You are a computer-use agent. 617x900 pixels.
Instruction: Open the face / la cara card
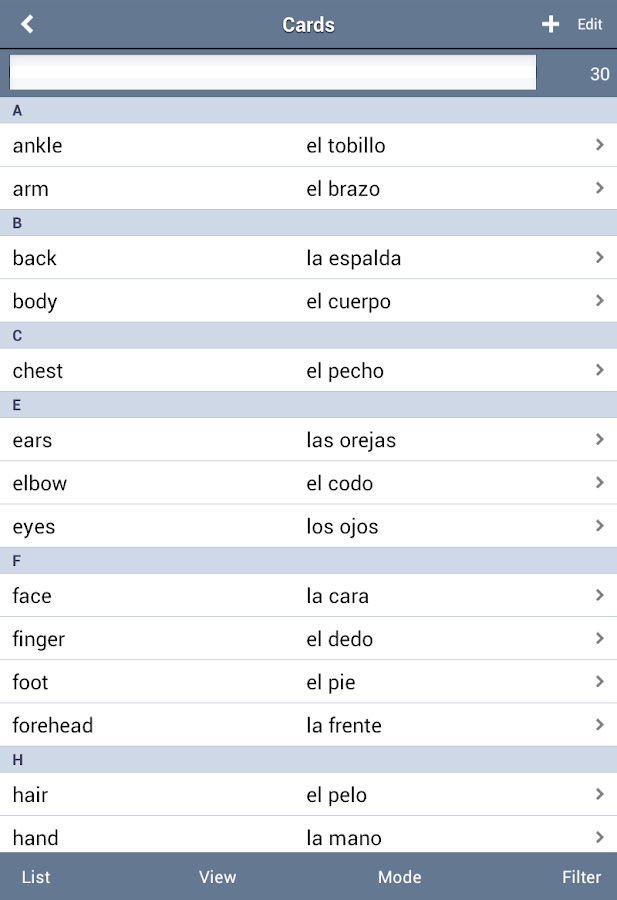tap(308, 596)
